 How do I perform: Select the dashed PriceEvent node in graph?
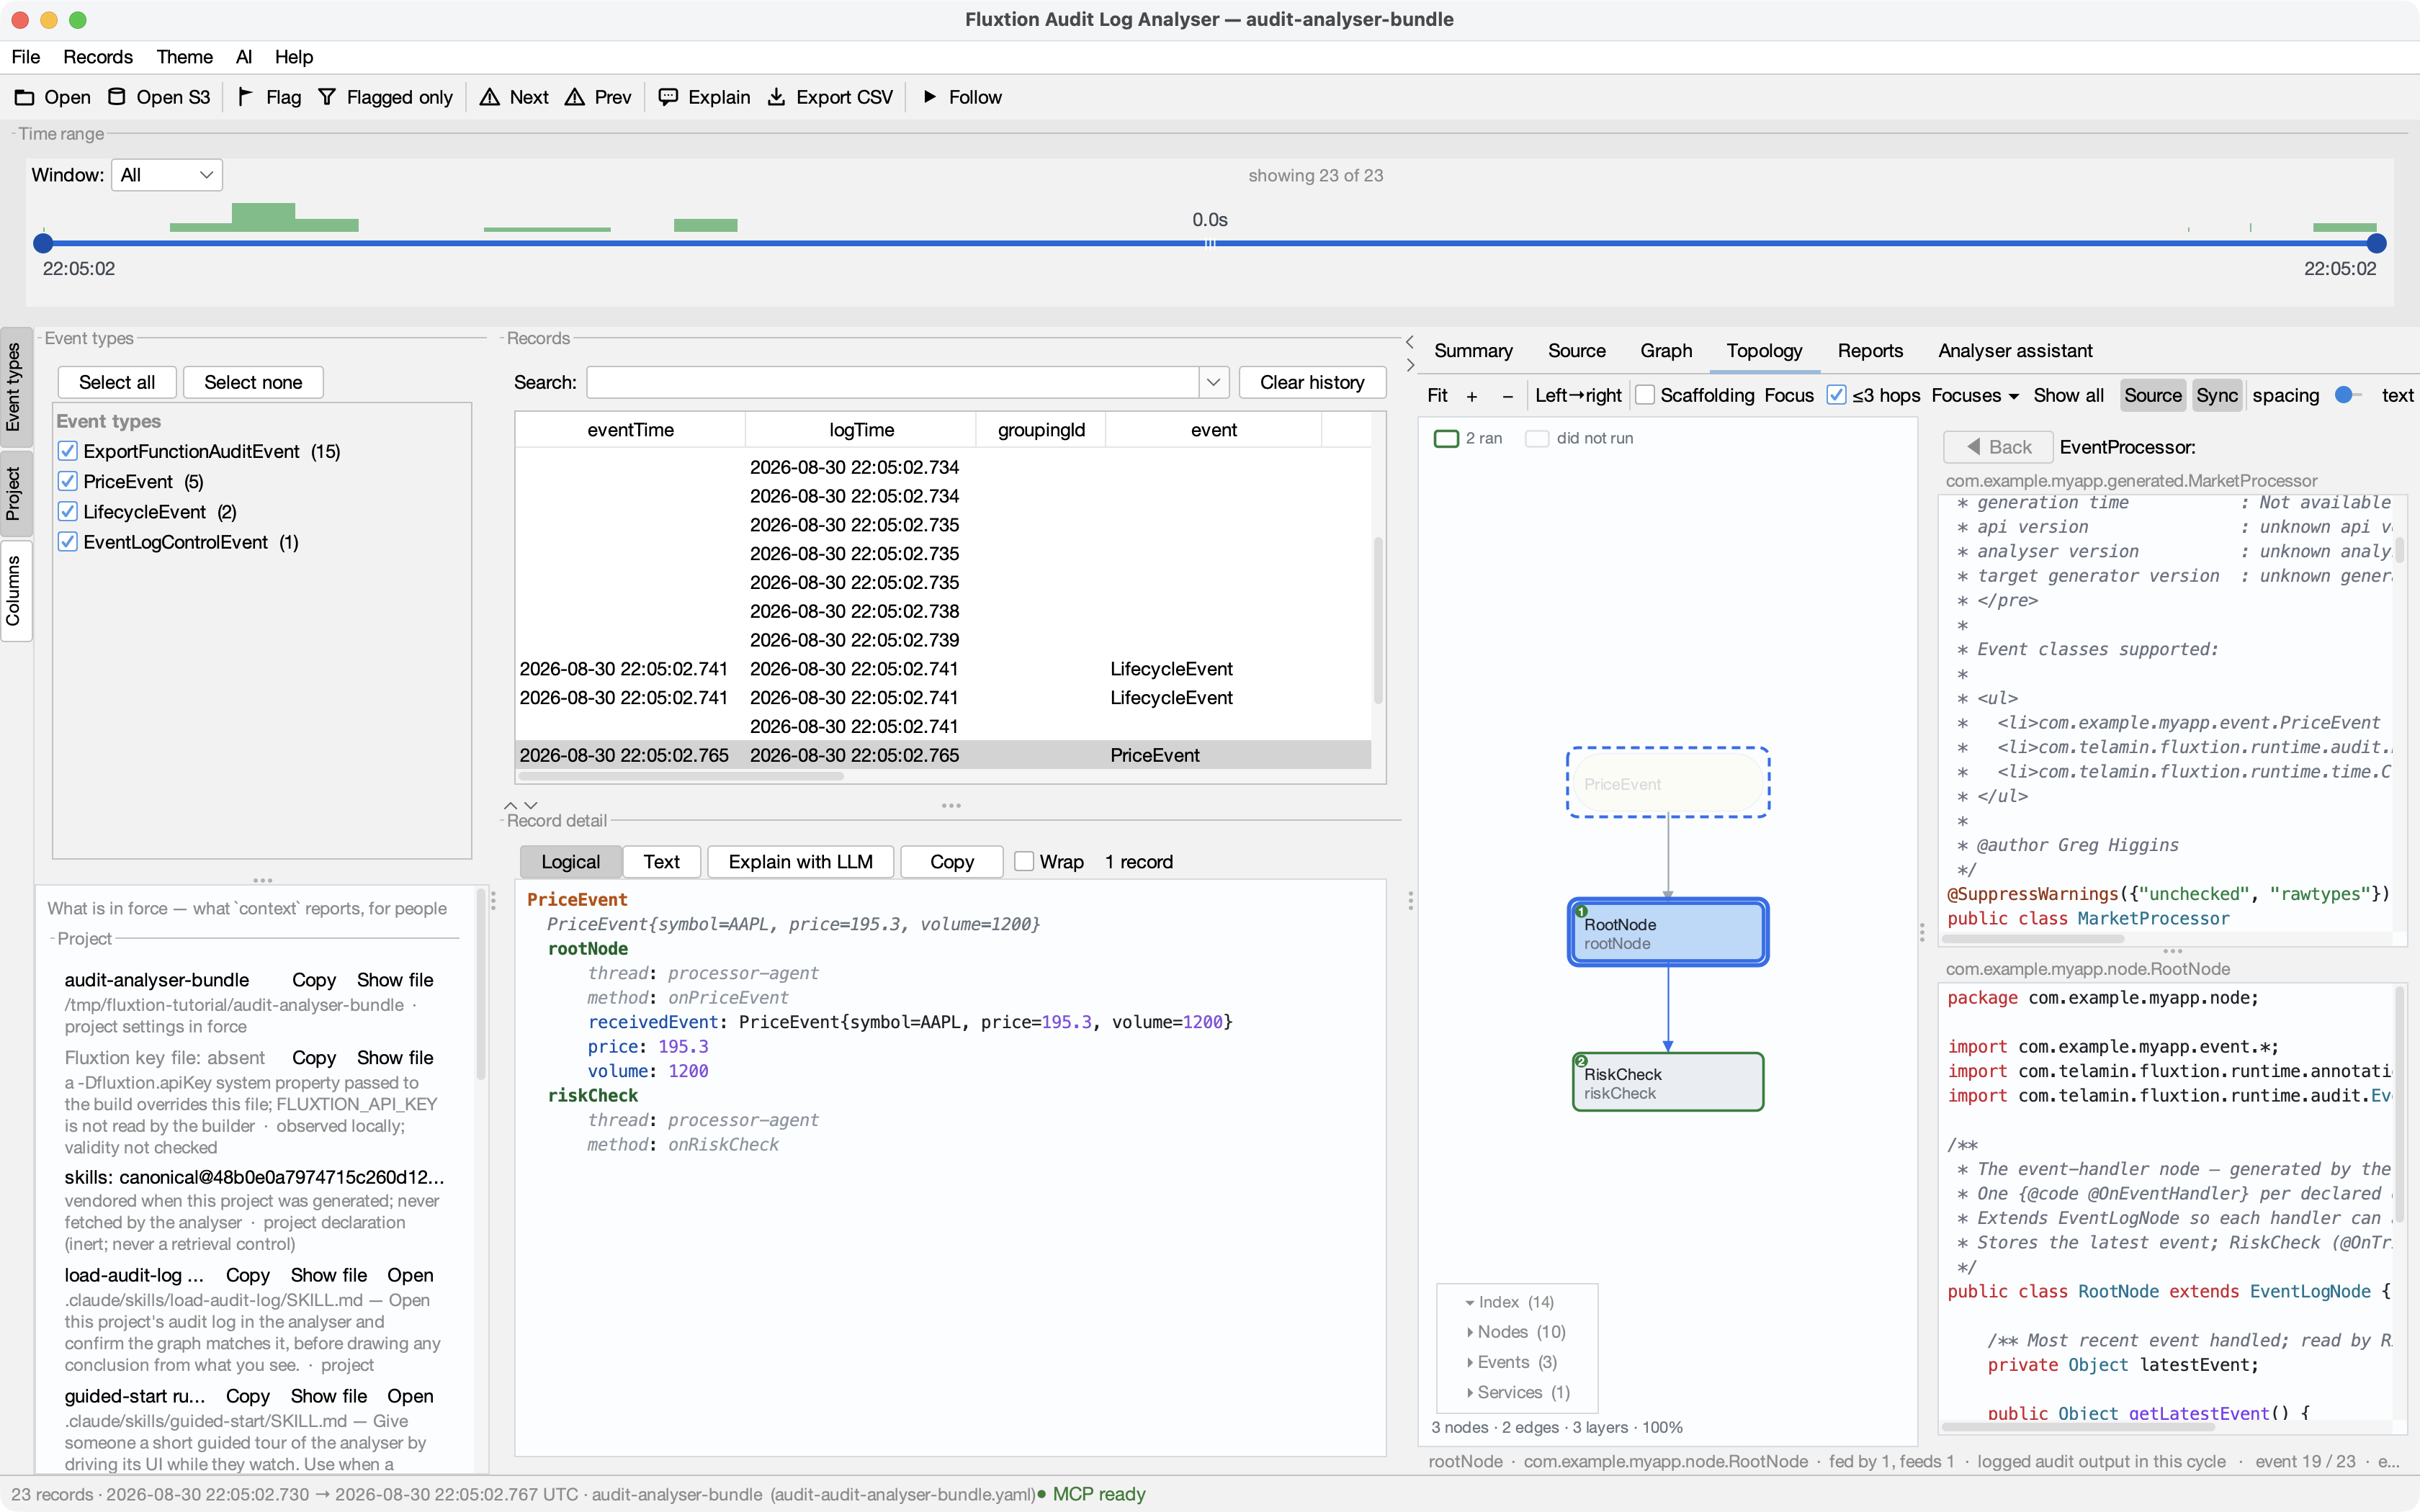pyautogui.click(x=1668, y=783)
